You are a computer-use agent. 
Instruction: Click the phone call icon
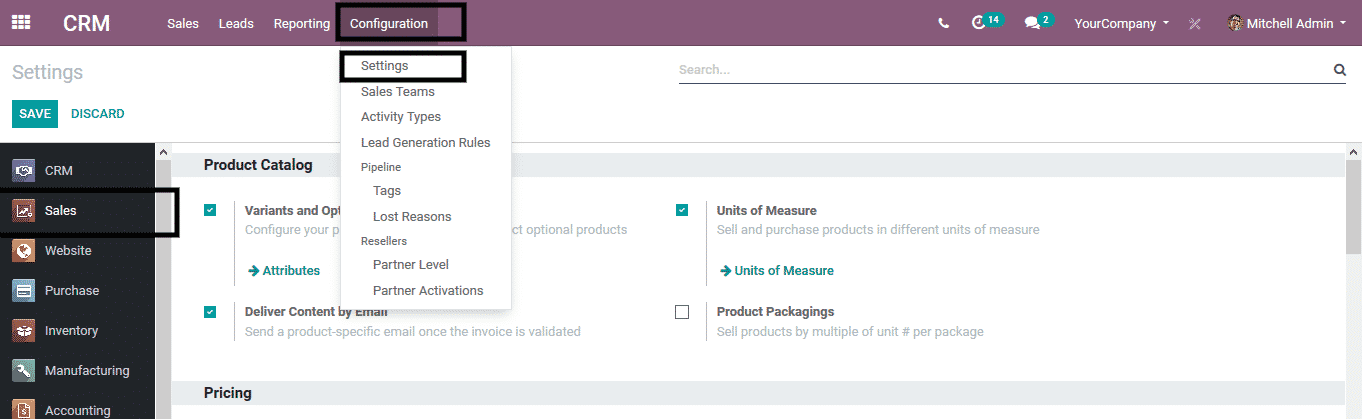point(943,23)
